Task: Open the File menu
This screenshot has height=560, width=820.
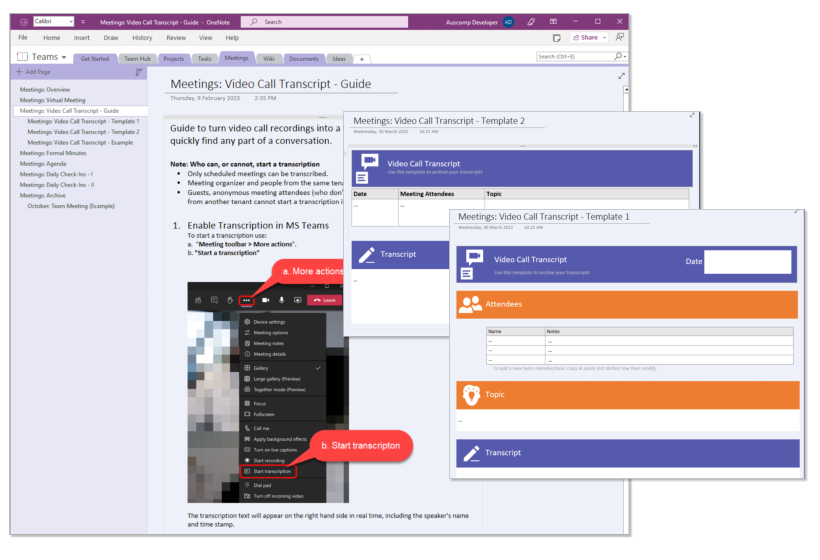Action: pos(23,38)
